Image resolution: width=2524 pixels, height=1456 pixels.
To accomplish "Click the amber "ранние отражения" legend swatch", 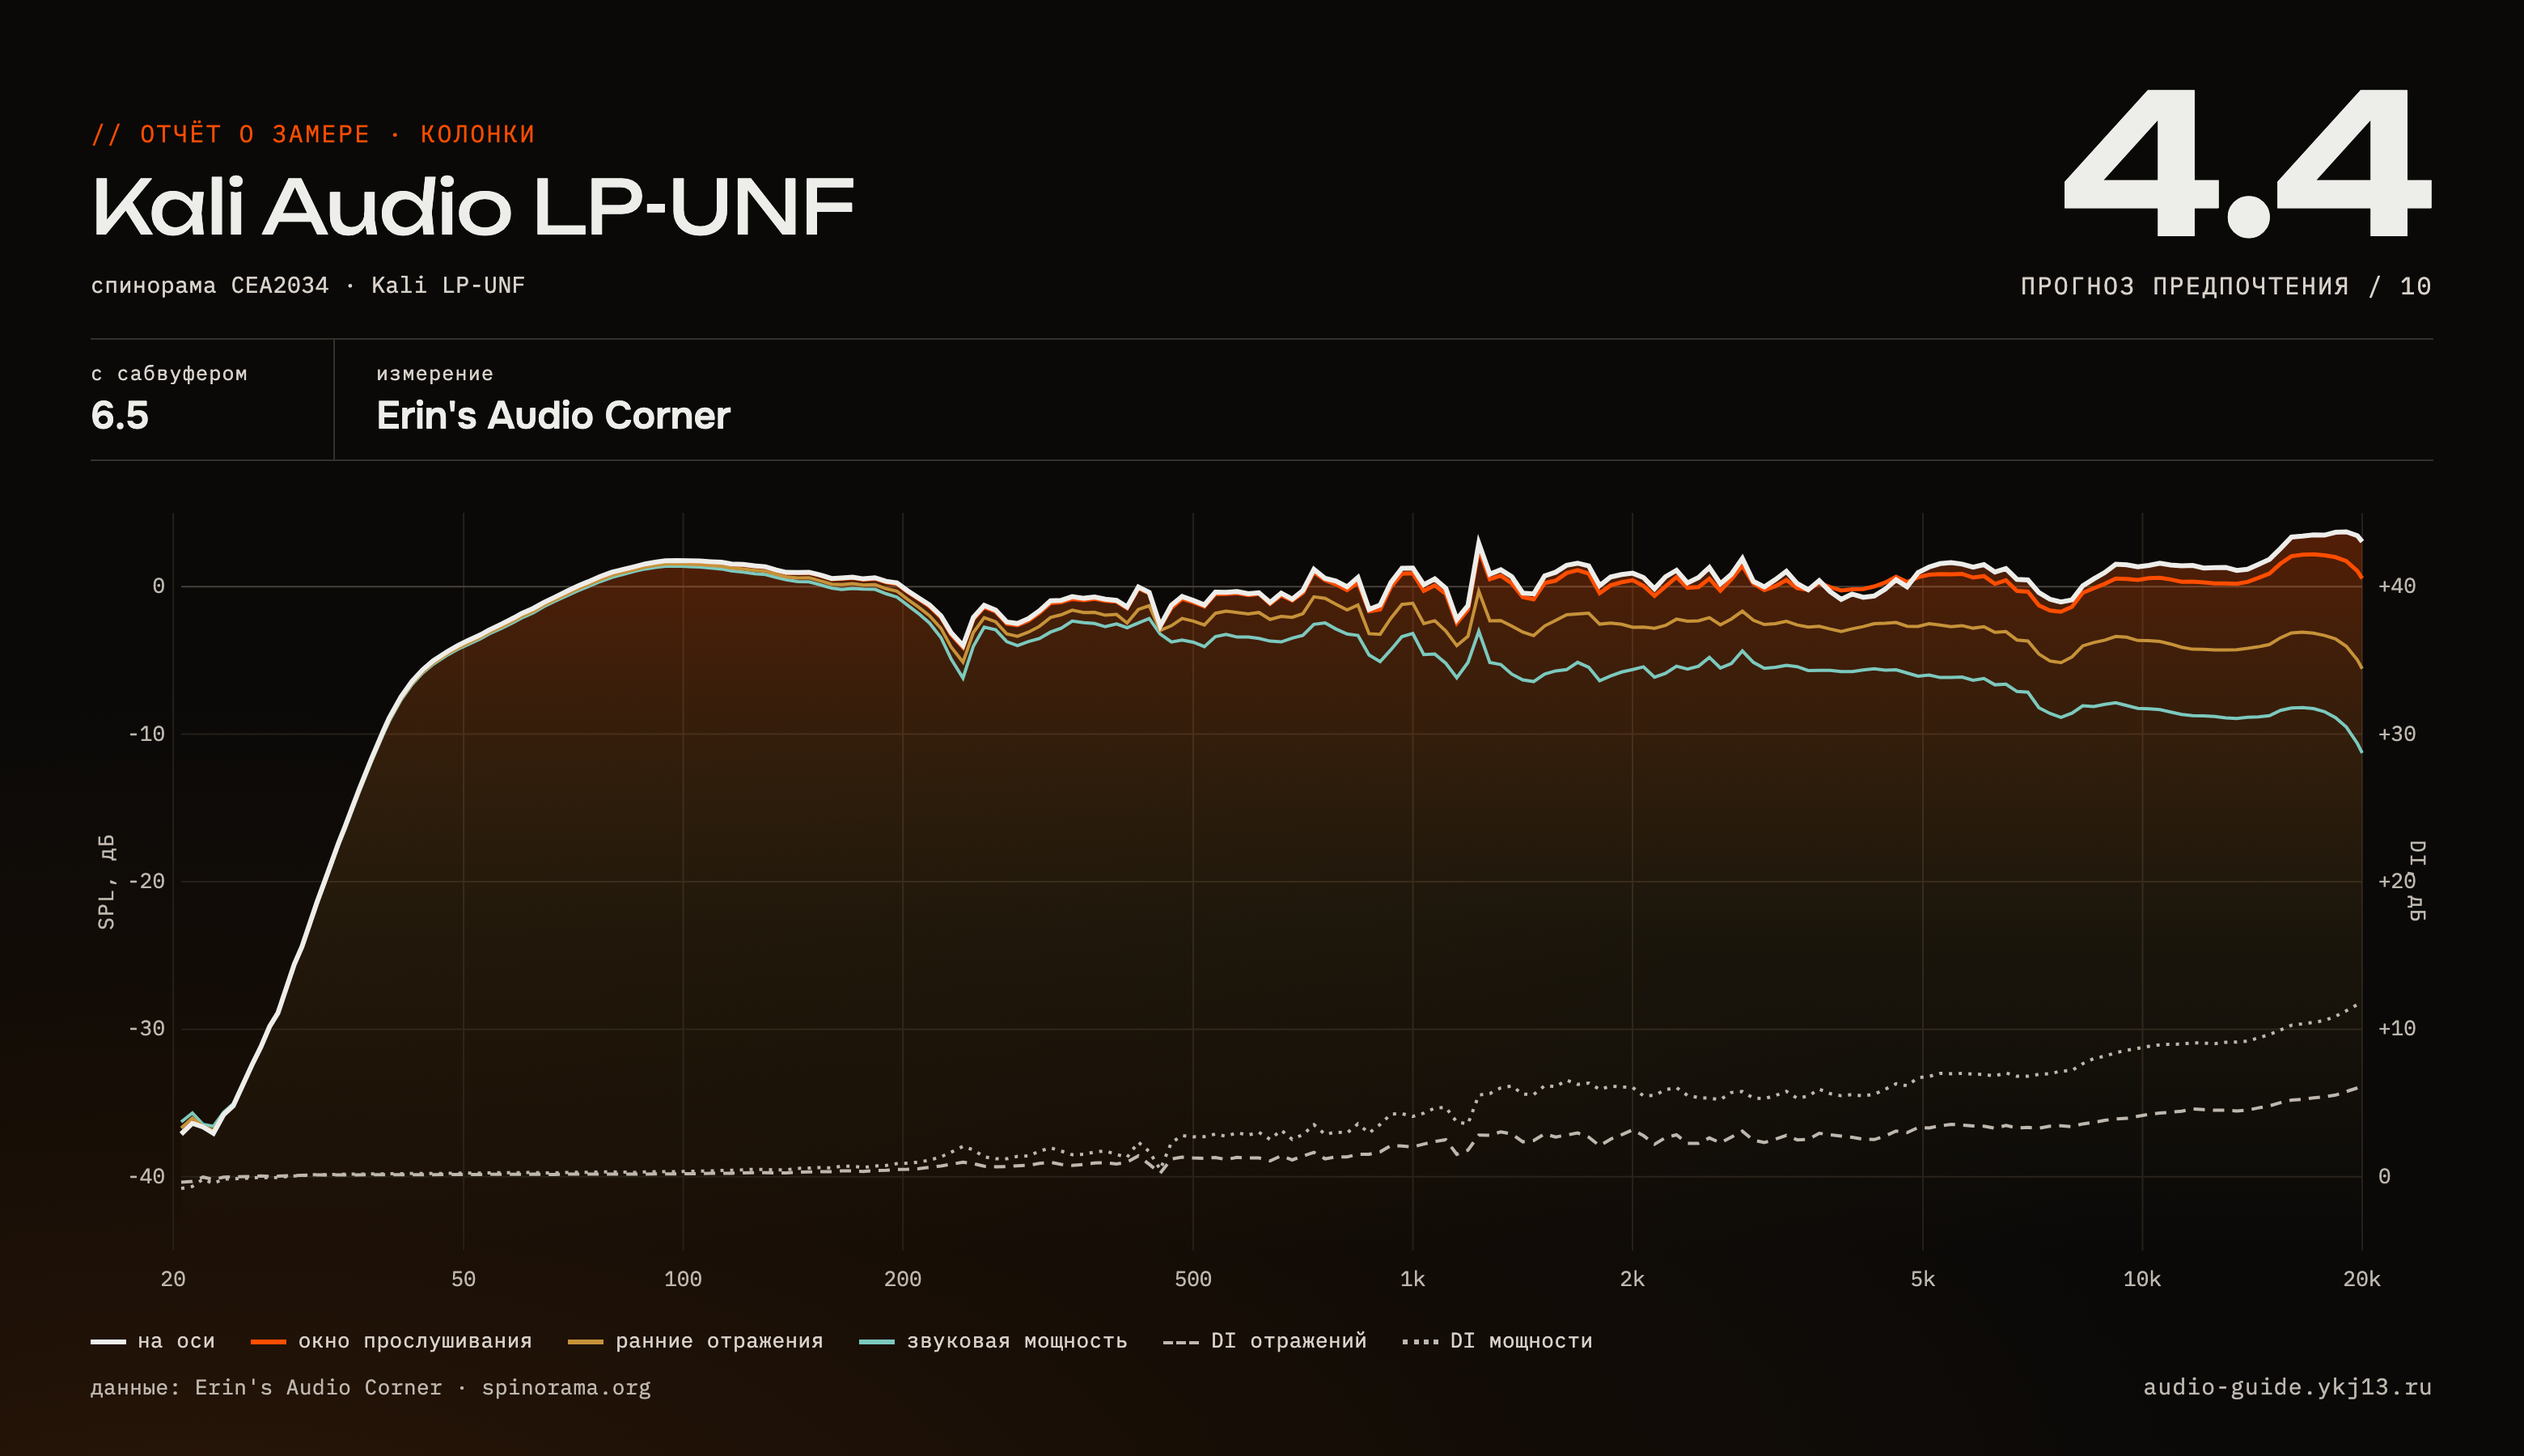I will click(585, 1342).
